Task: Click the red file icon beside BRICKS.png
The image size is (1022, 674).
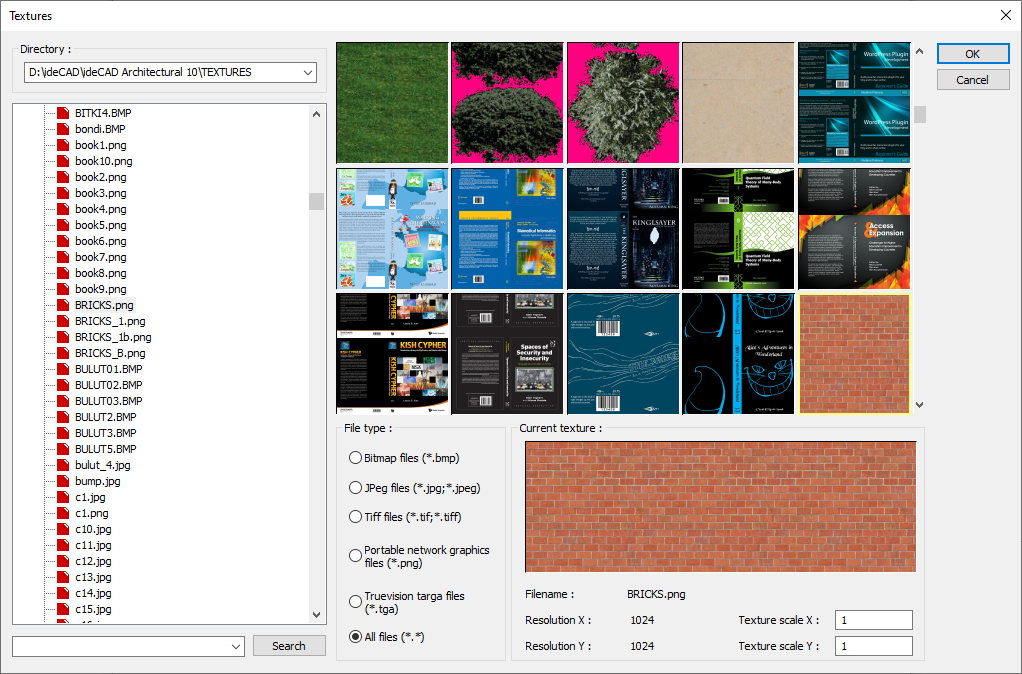Action: click(63, 305)
